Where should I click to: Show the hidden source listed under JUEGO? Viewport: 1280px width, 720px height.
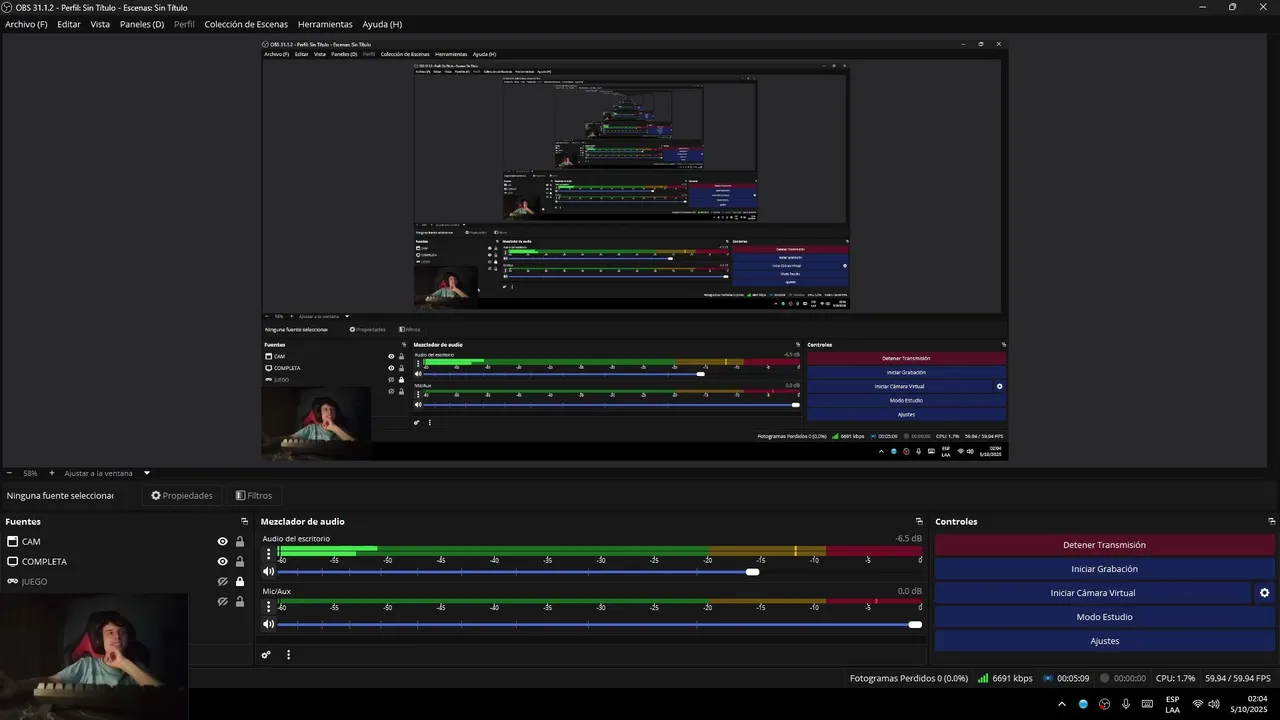point(223,601)
